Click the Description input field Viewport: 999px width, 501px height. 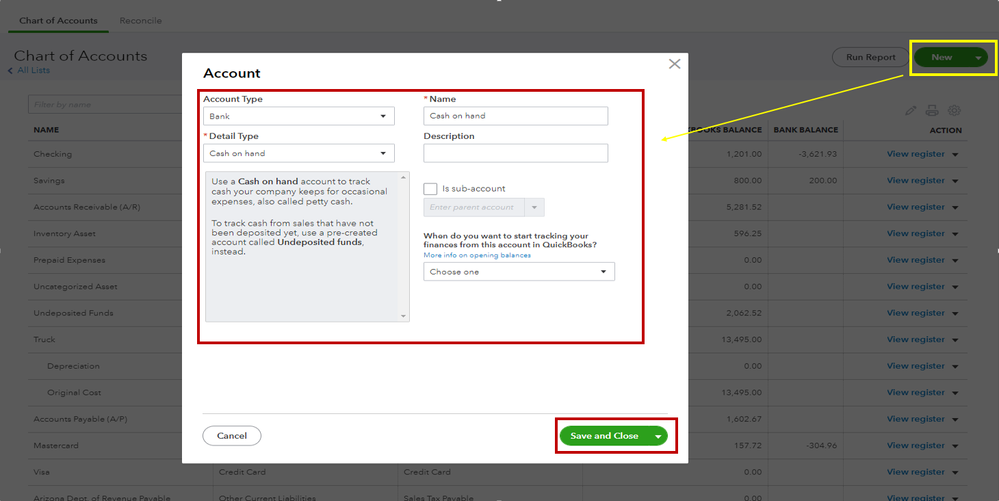tap(515, 153)
